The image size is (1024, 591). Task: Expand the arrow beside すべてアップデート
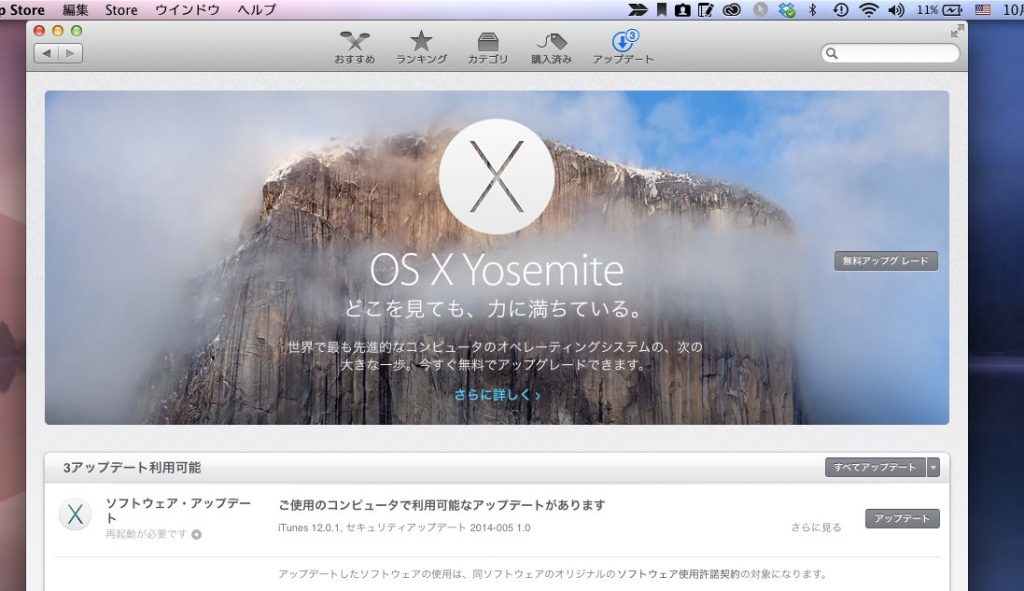click(933, 467)
